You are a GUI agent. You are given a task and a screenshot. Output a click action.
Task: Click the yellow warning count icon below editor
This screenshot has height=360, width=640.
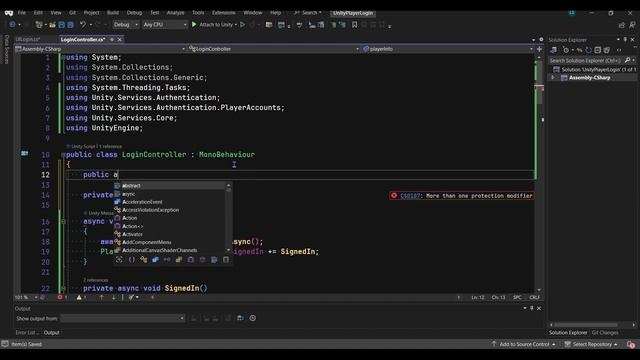79,297
